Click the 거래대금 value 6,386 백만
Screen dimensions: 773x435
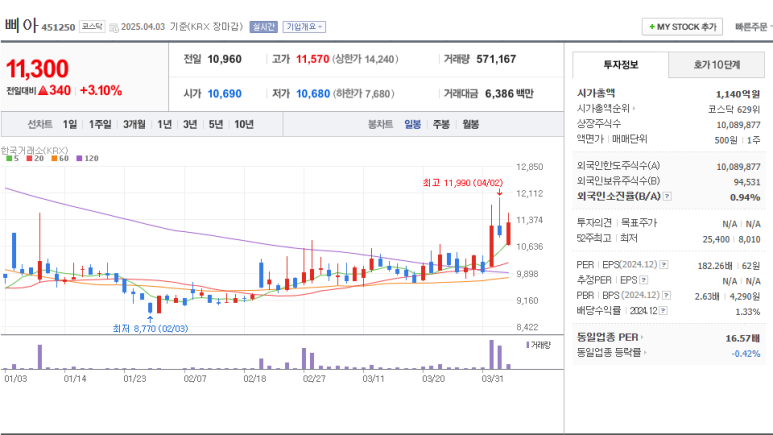coord(509,94)
